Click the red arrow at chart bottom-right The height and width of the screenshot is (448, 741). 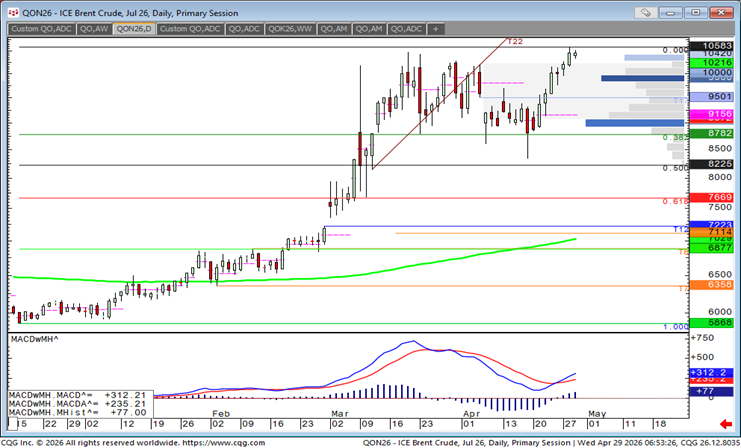click(x=725, y=423)
